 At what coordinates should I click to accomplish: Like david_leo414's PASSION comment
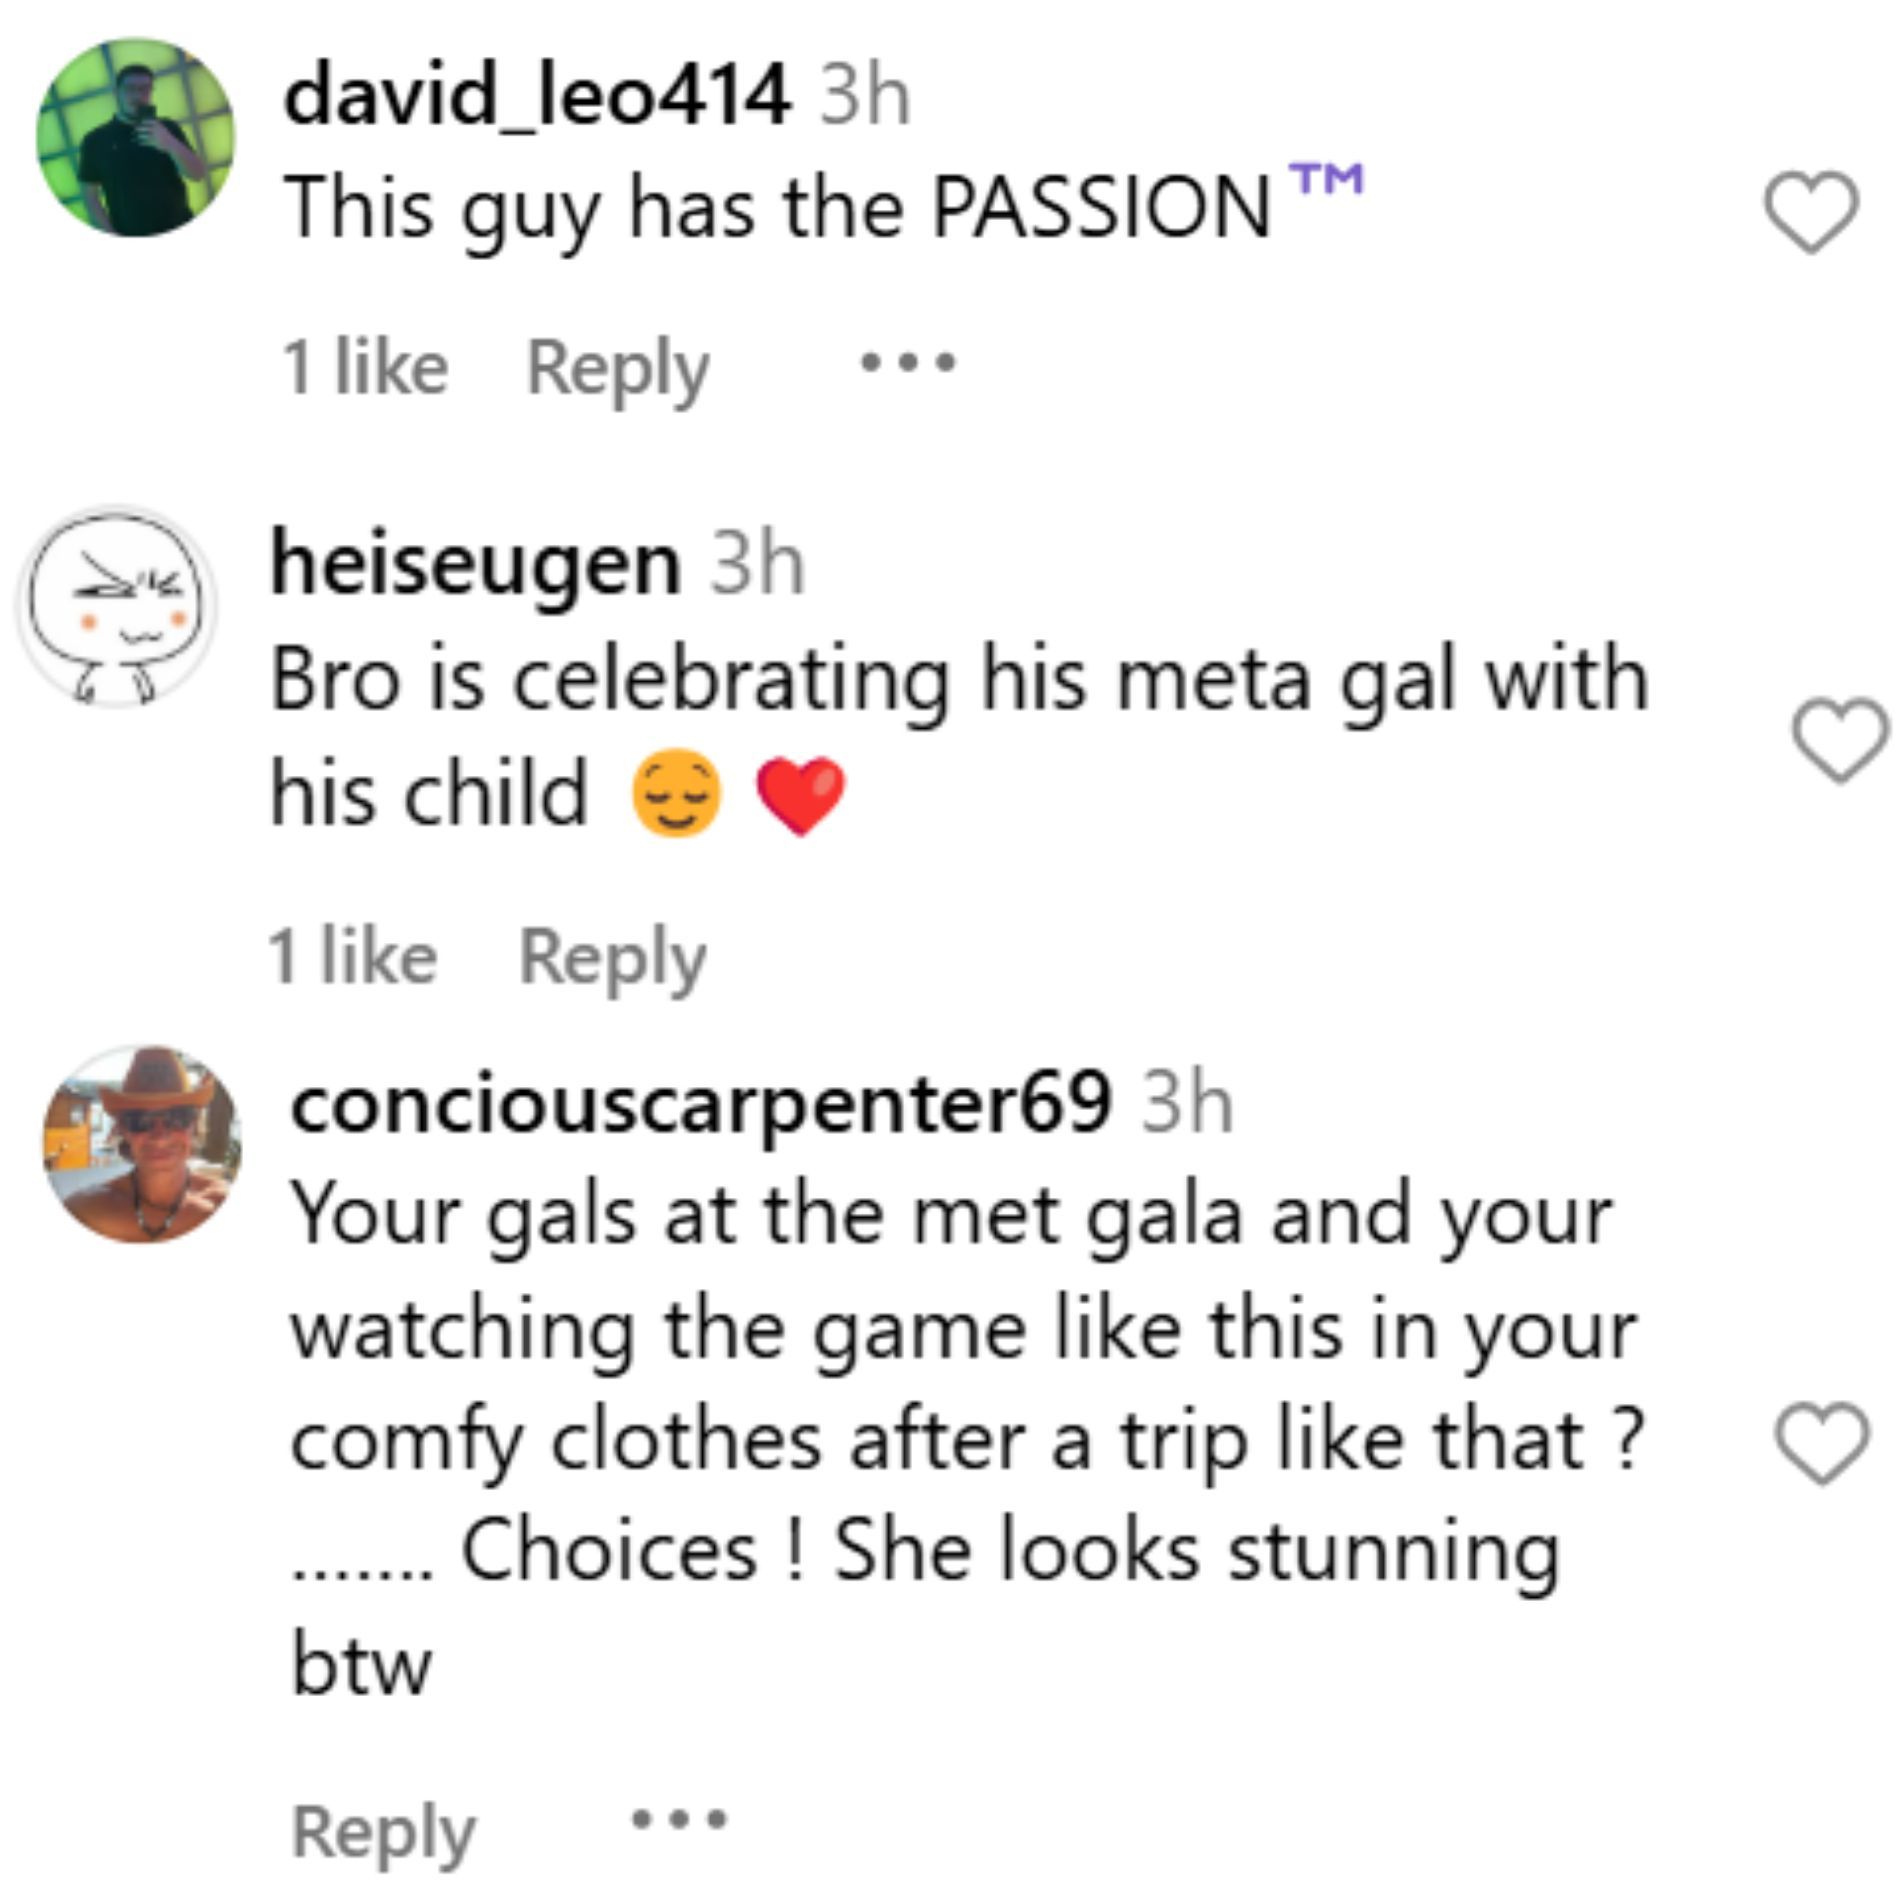click(x=1811, y=211)
